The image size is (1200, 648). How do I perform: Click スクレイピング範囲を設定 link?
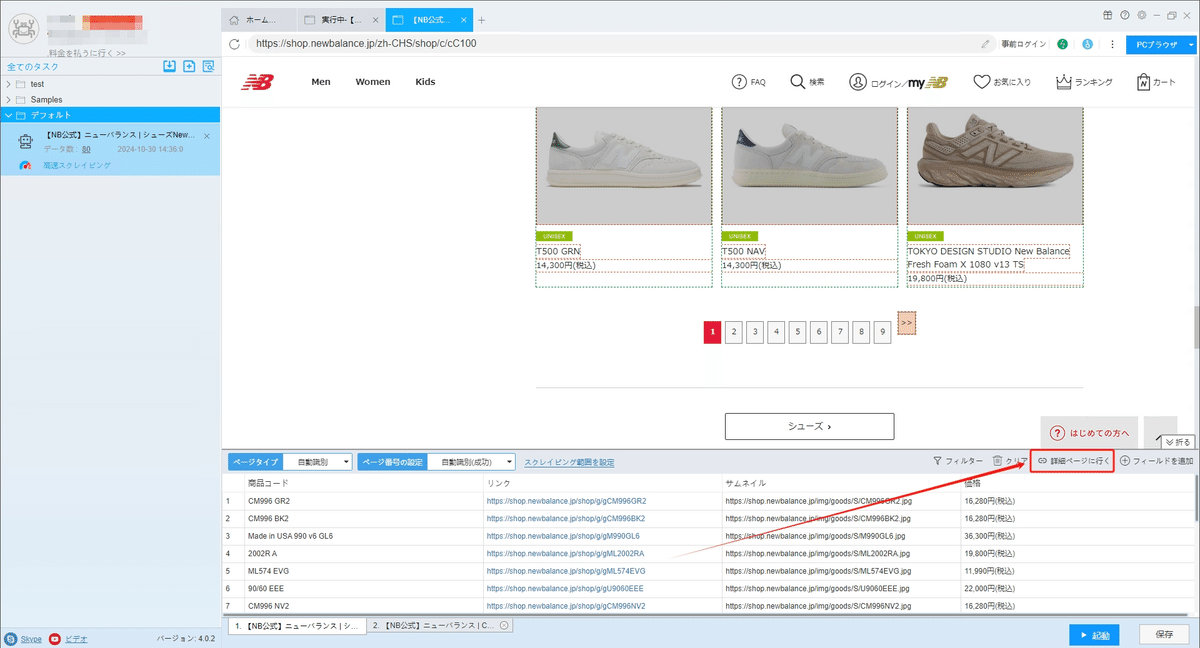[x=569, y=462]
